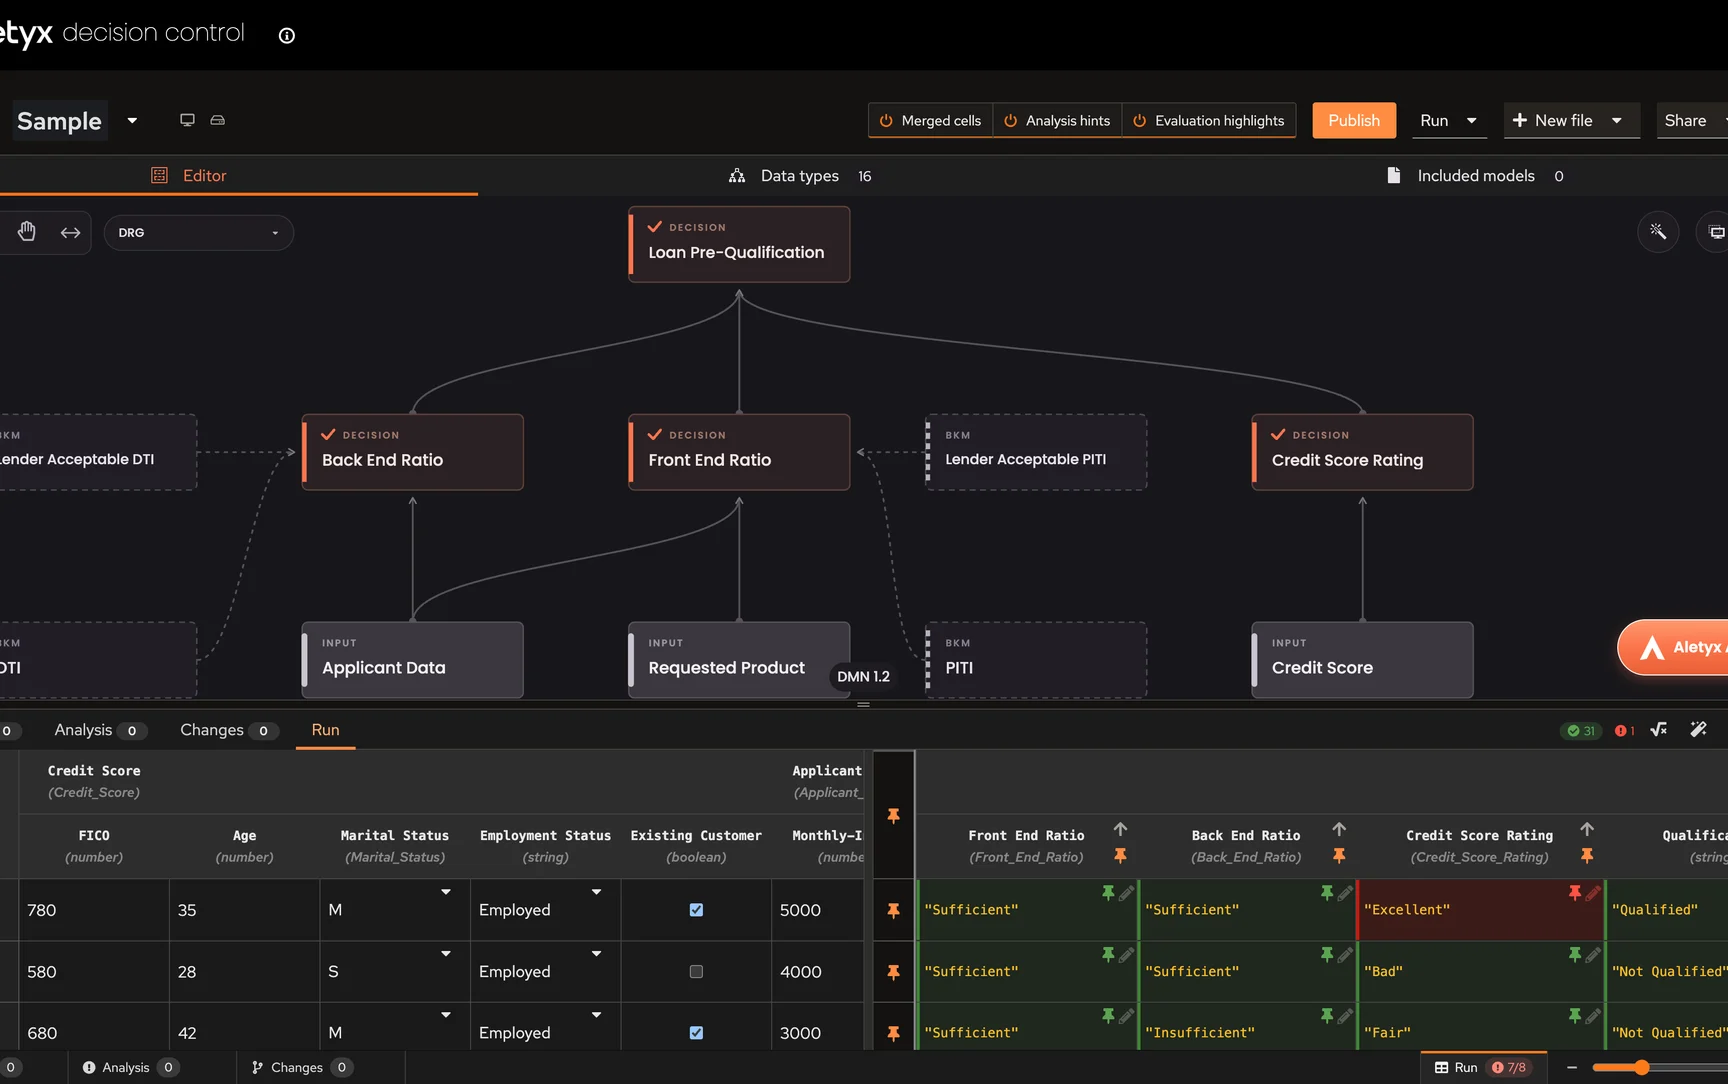Open Marital Status dropdown in FICO 680 row
Viewport: 1728px width, 1084px height.
(446, 1015)
